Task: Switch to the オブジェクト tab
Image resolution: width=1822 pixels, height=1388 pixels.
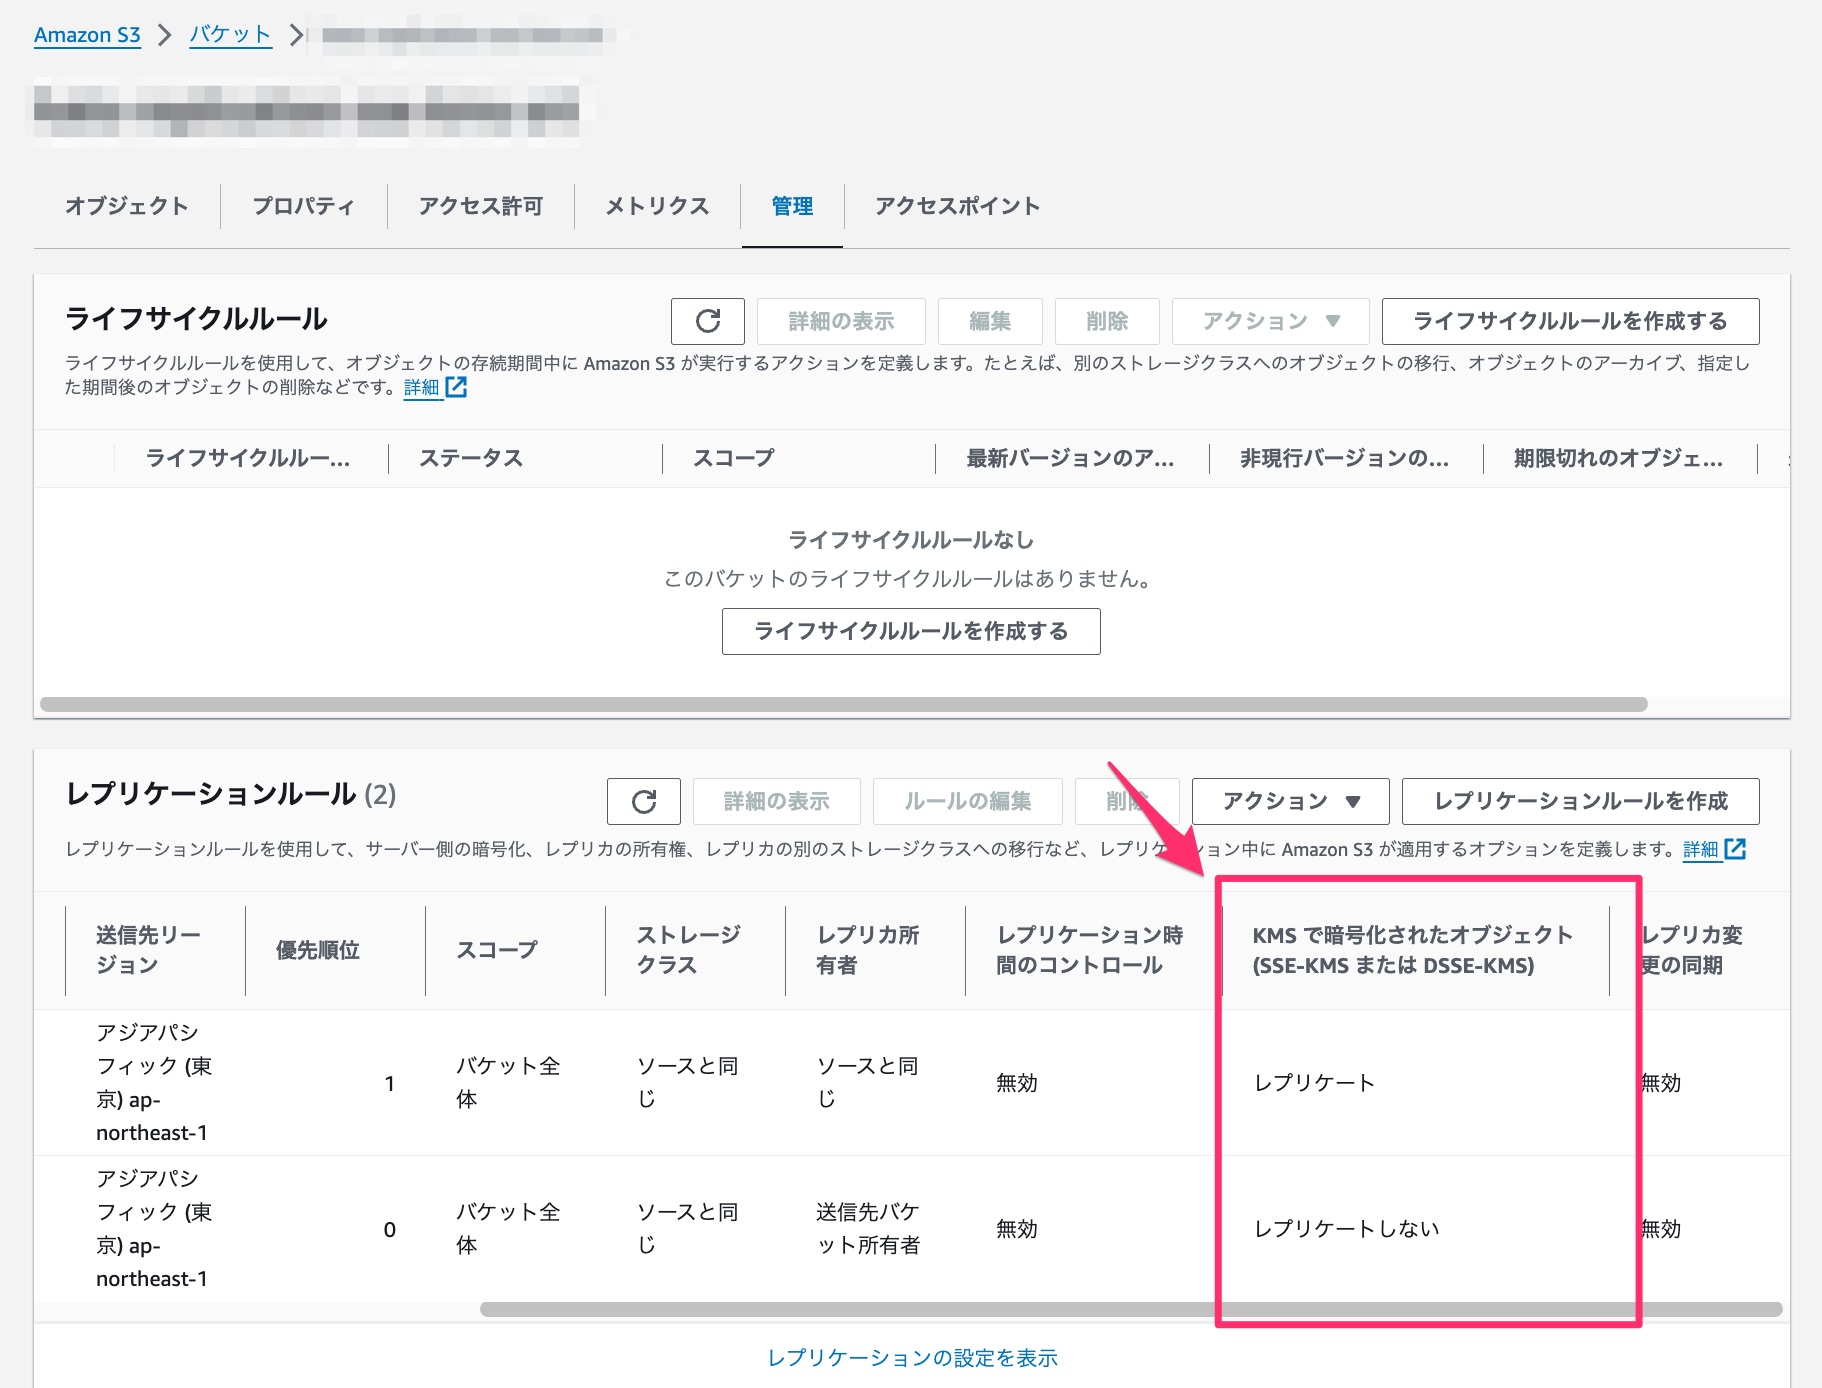Action: [126, 206]
